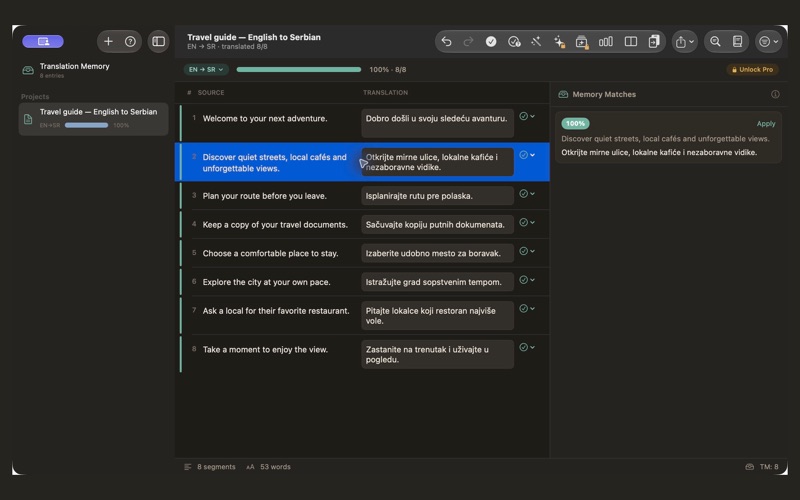
Task: Click the purple app logo button
Action: (43, 41)
